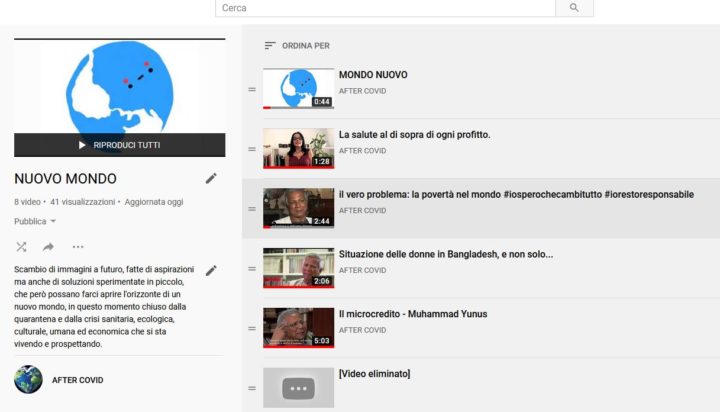Screen dimensions: 720x412
Task: Select the deleted video placeholder thumbnail
Action: 298,387
